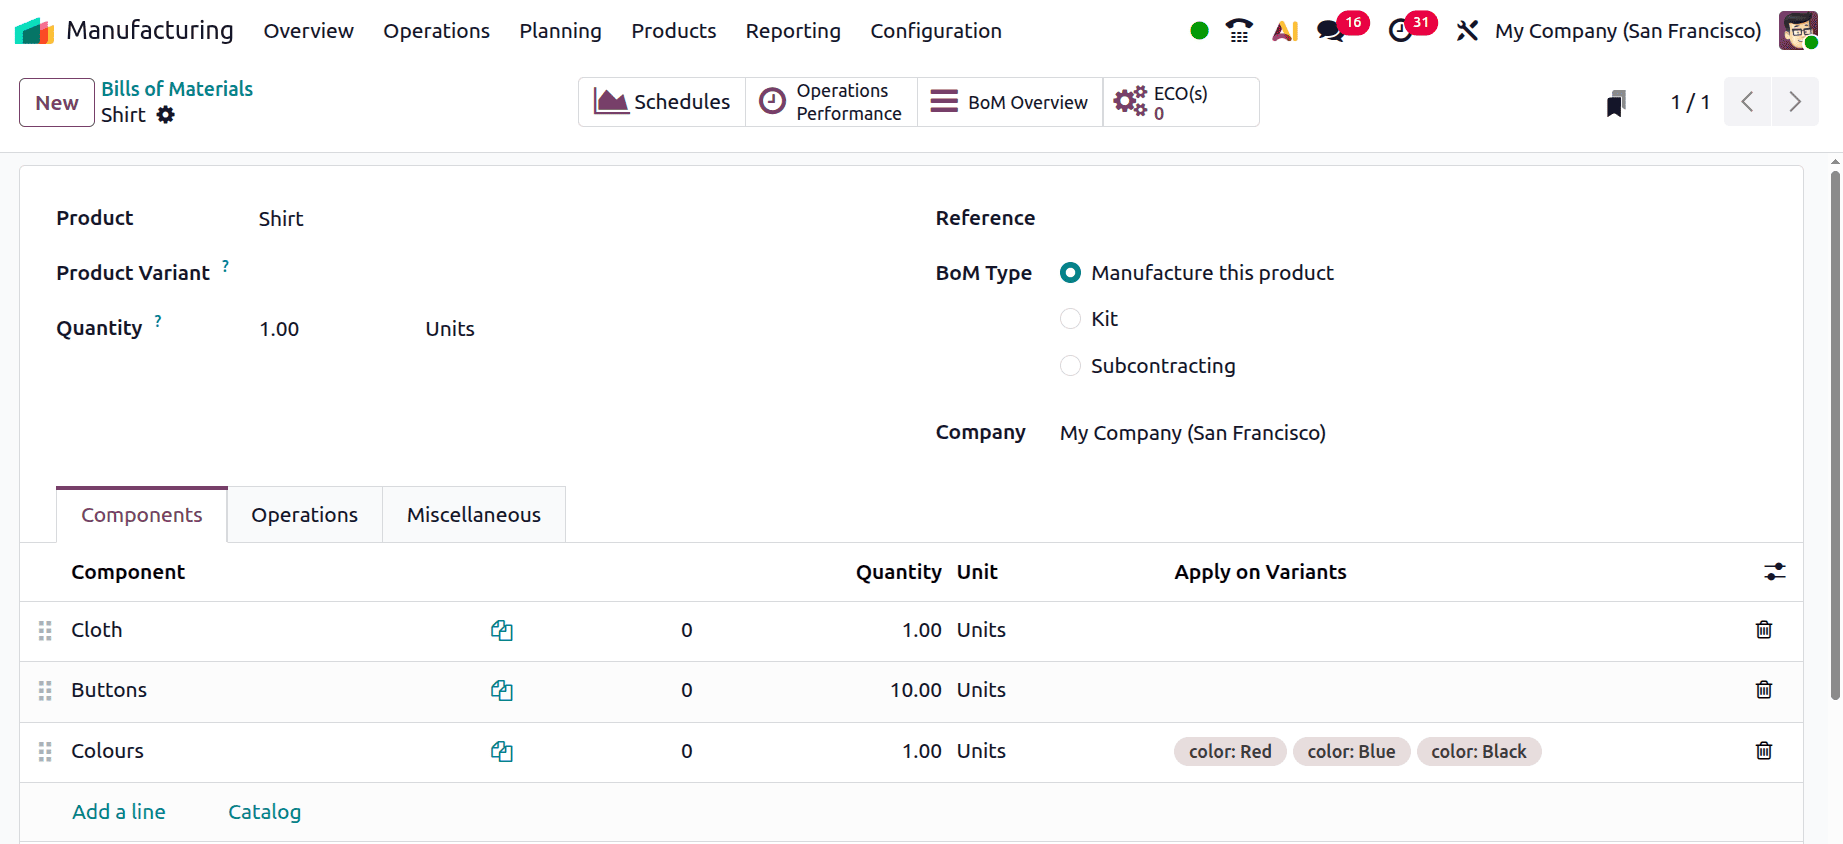Open the Planning menu
Image resolution: width=1843 pixels, height=844 pixels.
[560, 31]
